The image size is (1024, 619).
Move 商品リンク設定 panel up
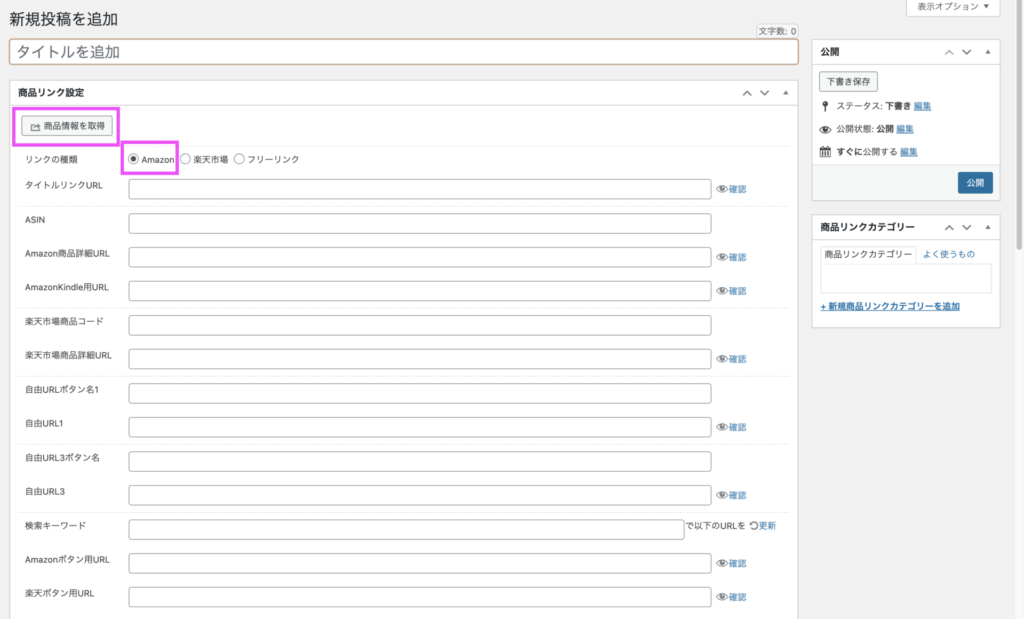[x=747, y=93]
